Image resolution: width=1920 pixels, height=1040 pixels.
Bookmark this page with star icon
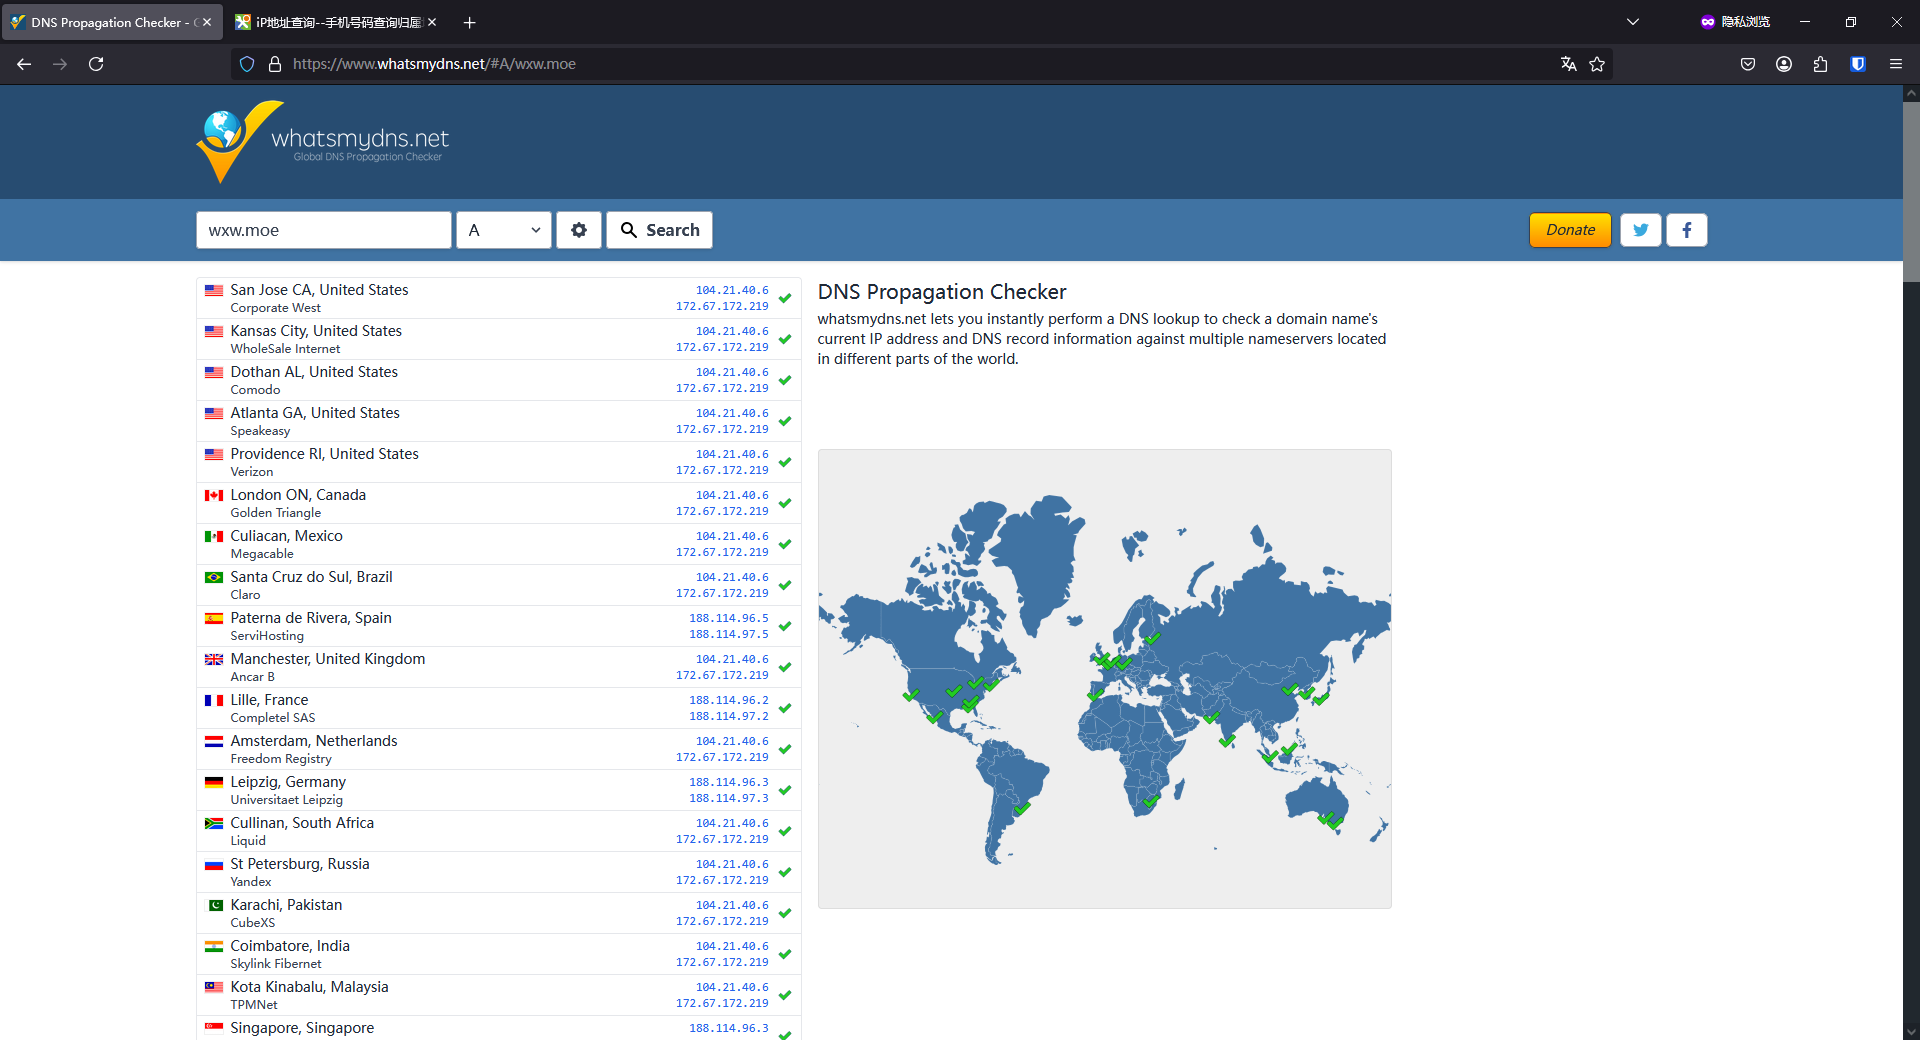(x=1597, y=64)
